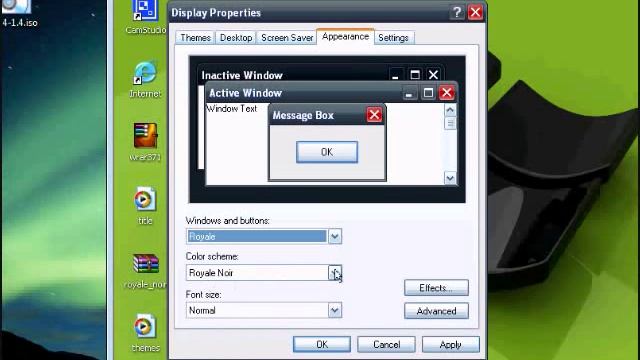The height and width of the screenshot is (360, 640).
Task: Click the Active Window preview maximize icon
Action: 428,93
